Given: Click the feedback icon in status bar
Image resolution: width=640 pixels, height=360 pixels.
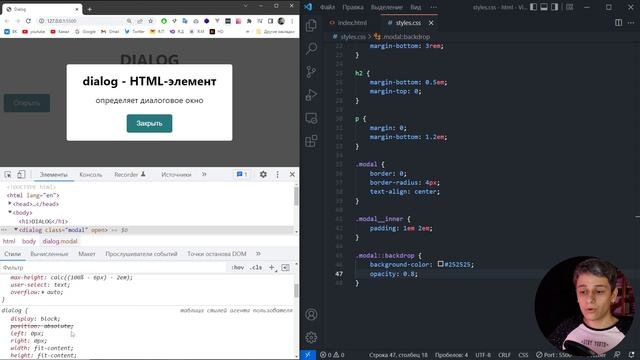Looking at the screenshot, I should (x=617, y=355).
